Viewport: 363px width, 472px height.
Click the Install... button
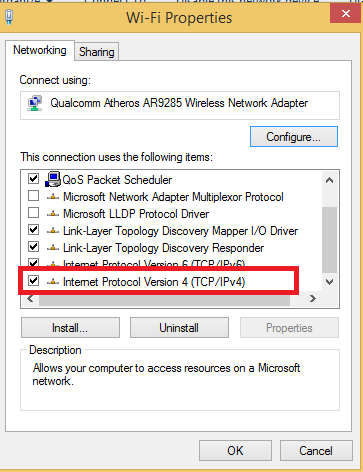70,328
